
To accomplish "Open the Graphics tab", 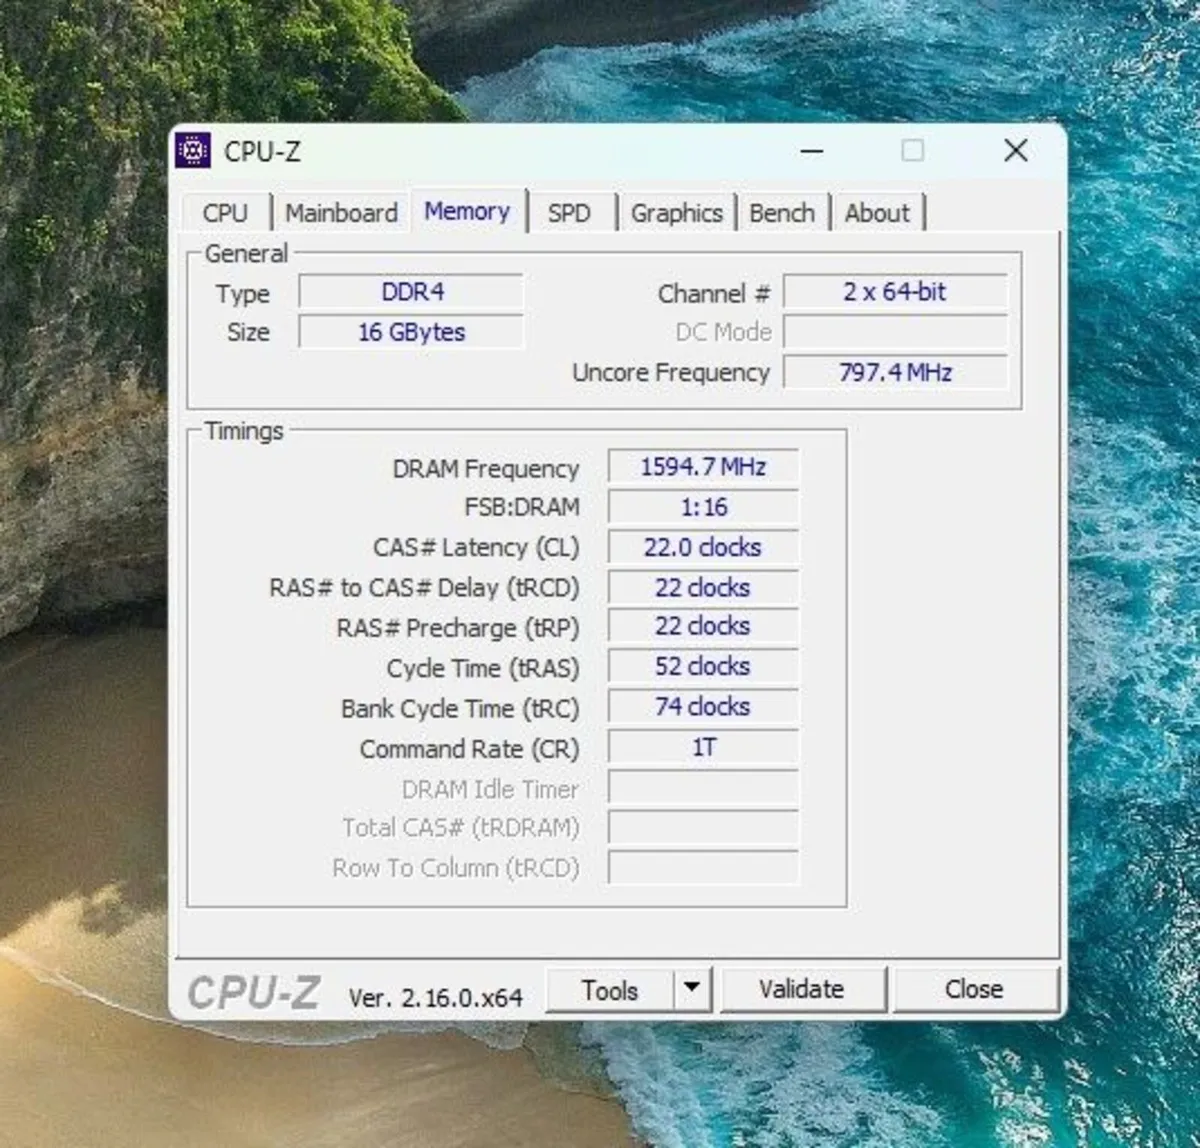I will pyautogui.click(x=677, y=213).
